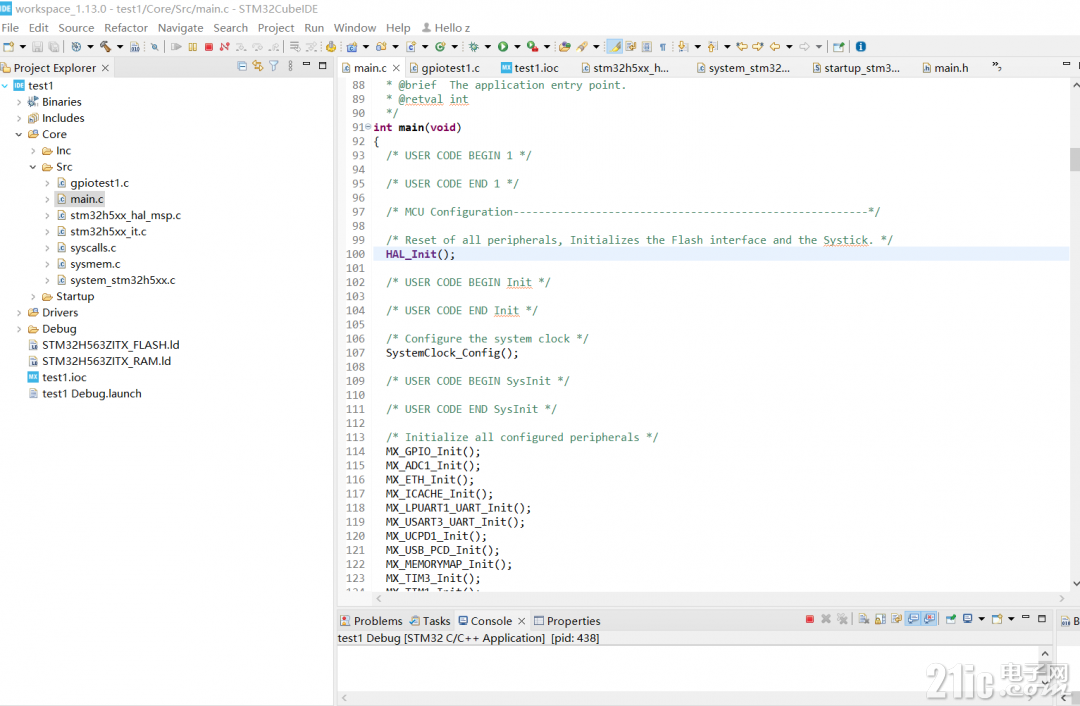The image size is (1080, 706).
Task: Open the Source menu
Action: coord(76,28)
